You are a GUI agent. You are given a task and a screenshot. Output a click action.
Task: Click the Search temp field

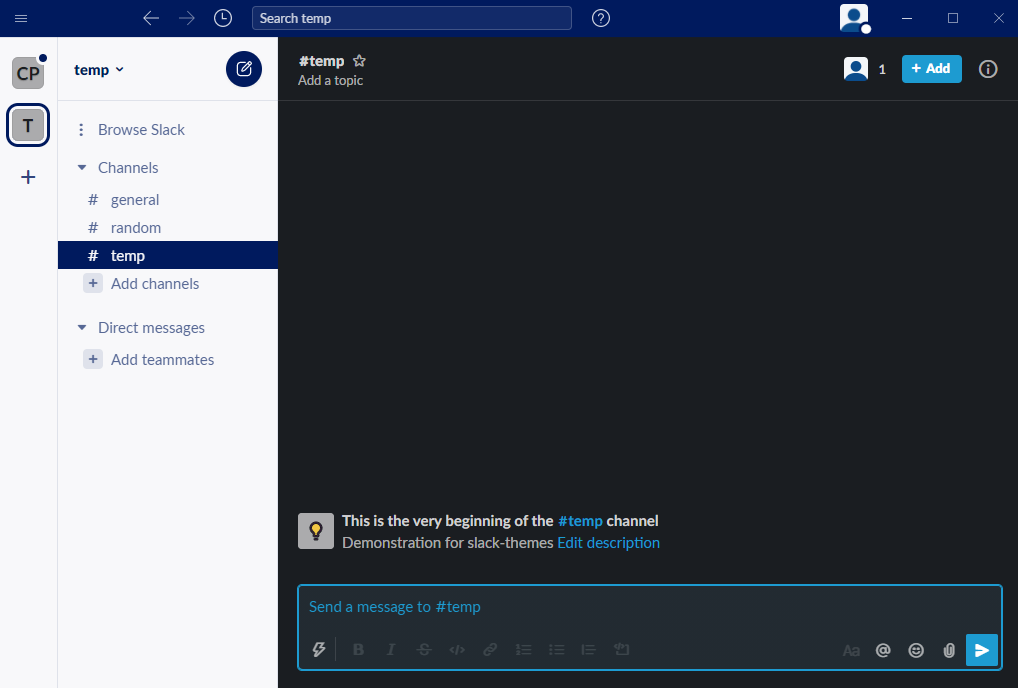point(412,18)
